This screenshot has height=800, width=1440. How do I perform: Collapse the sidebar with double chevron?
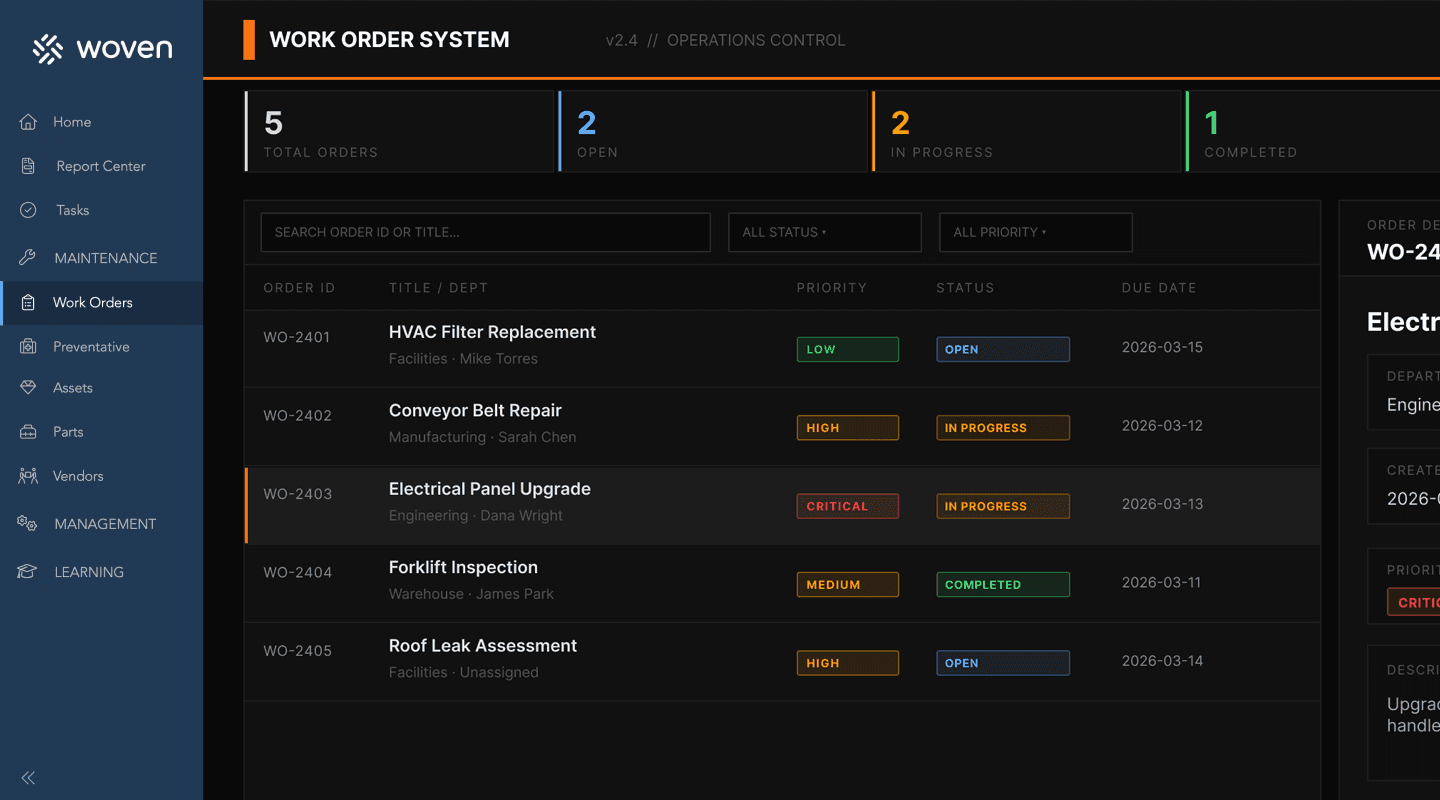pos(28,778)
